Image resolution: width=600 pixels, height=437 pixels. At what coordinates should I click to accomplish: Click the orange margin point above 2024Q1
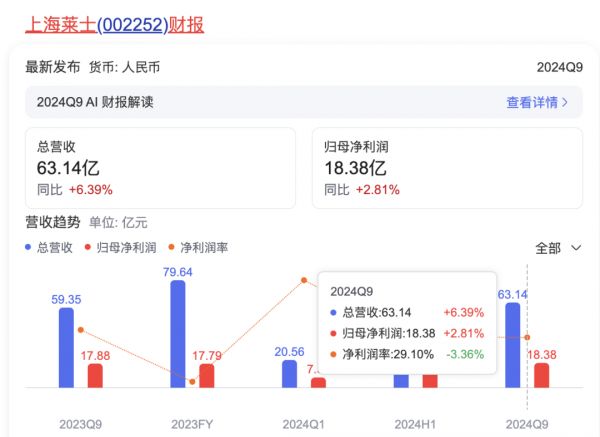(304, 280)
